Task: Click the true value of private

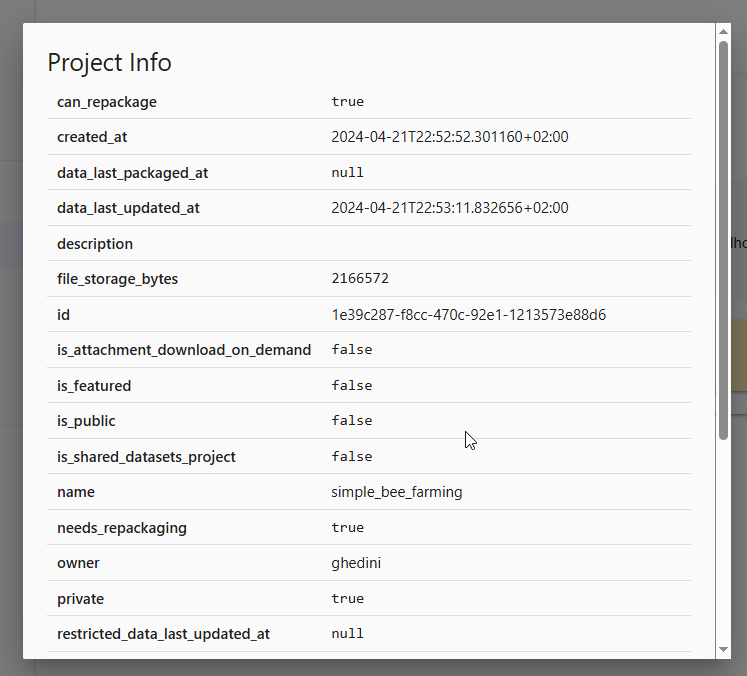Action: [348, 598]
